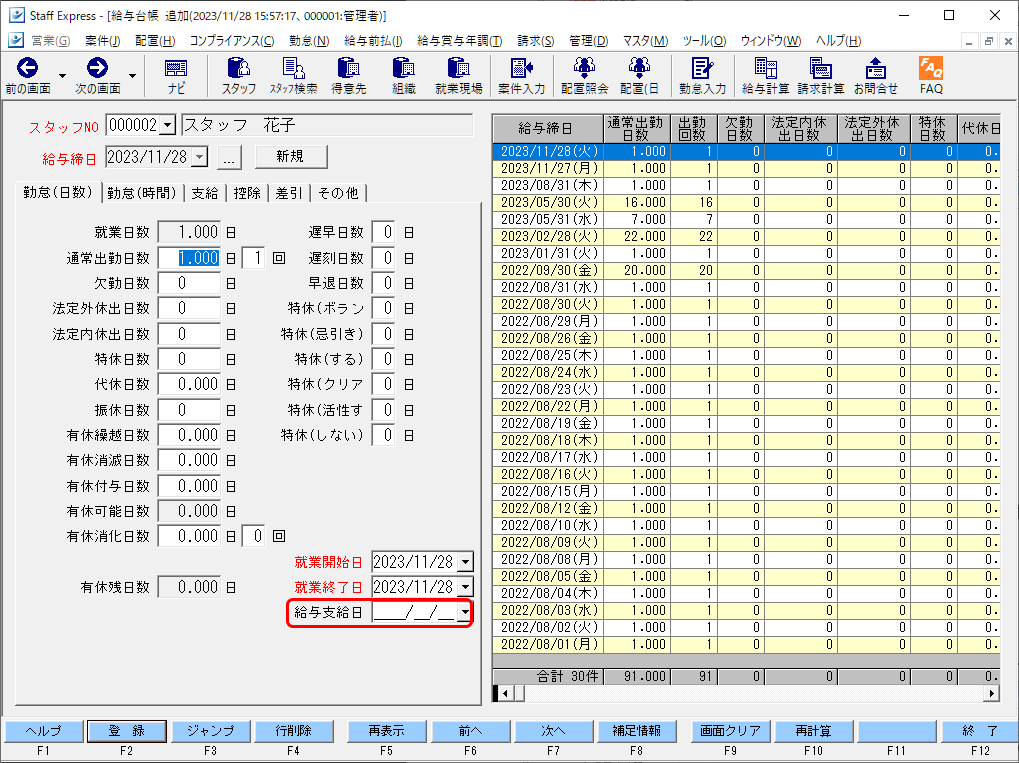The image size is (1019, 763).
Task: Click the 給与締日 column header
Action: pyautogui.click(x=548, y=129)
